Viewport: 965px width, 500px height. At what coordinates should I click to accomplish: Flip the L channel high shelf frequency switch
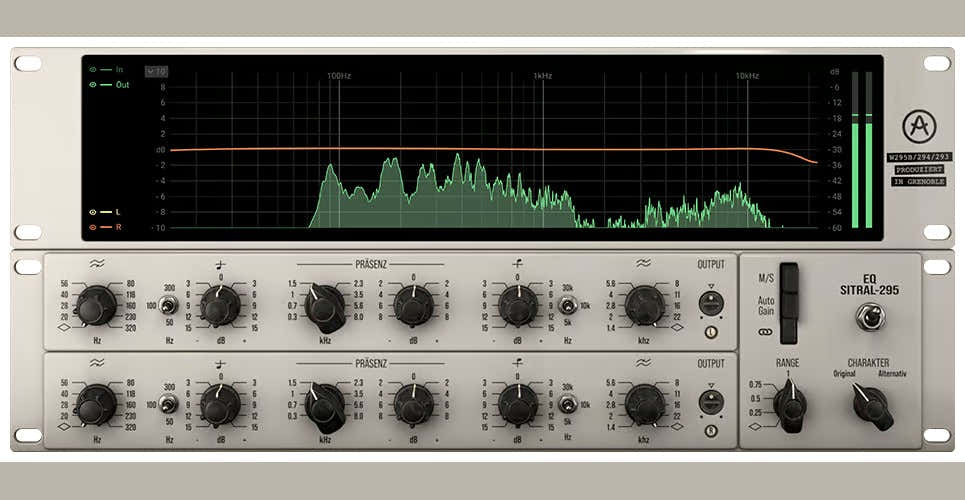click(568, 305)
